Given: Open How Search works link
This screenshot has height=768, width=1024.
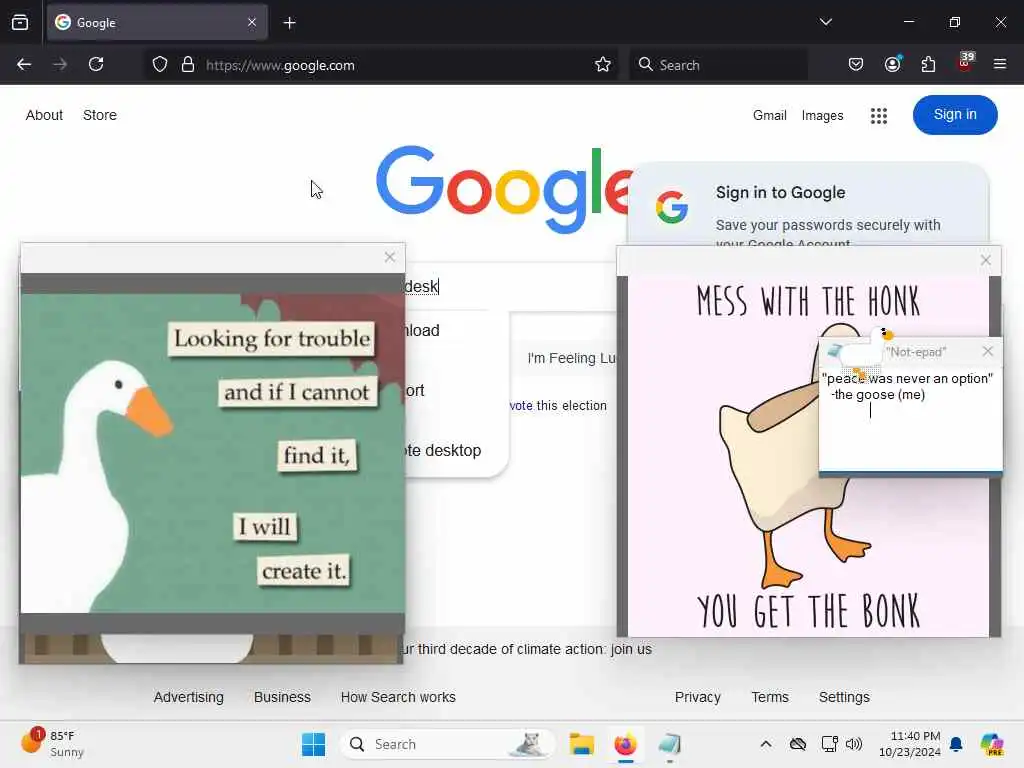Looking at the screenshot, I should click(x=398, y=697).
